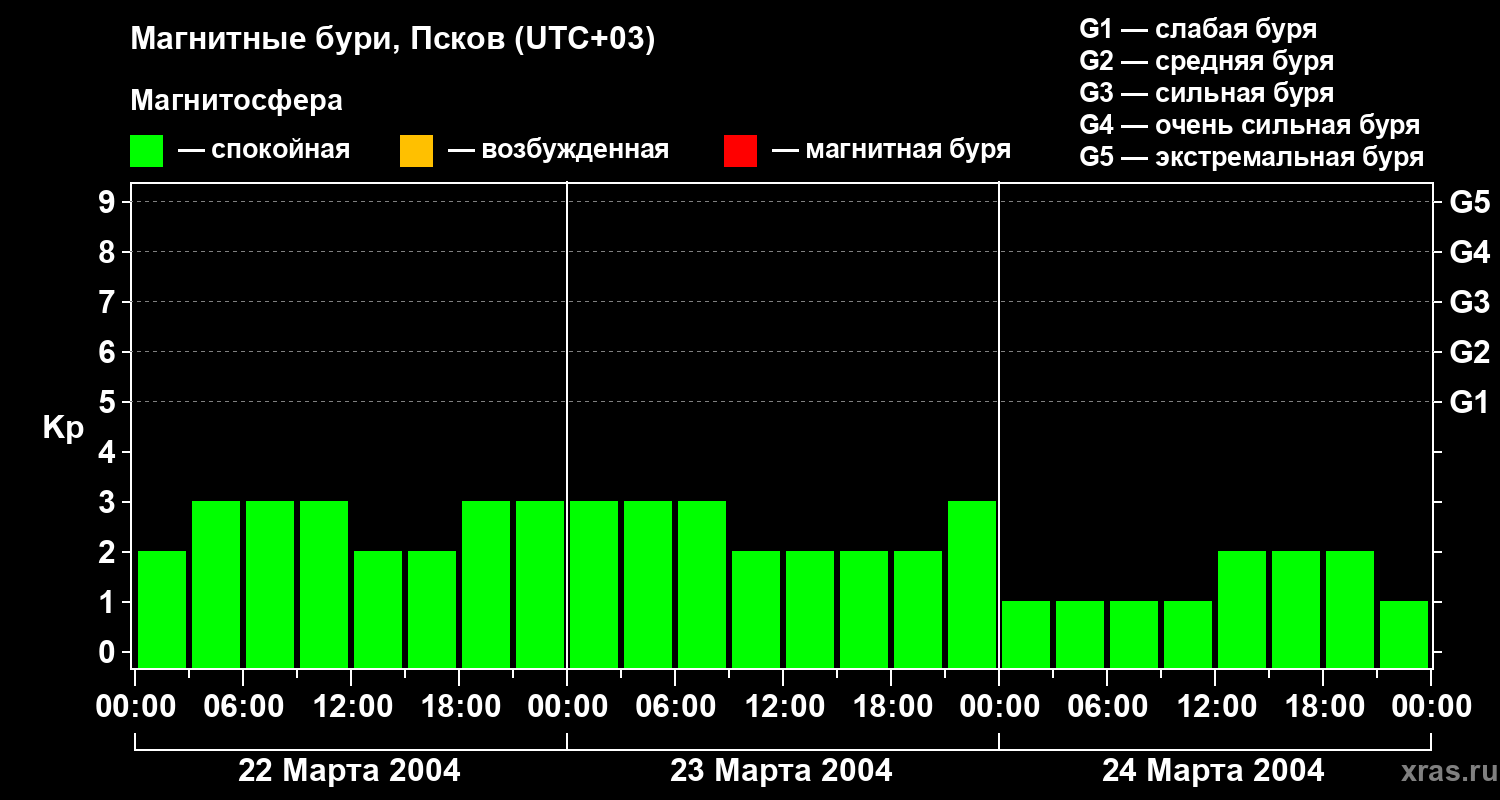The height and width of the screenshot is (800, 1500).
Task: Select the 'G5 — экстремальная буря' legend entry
Action: pos(1251,157)
